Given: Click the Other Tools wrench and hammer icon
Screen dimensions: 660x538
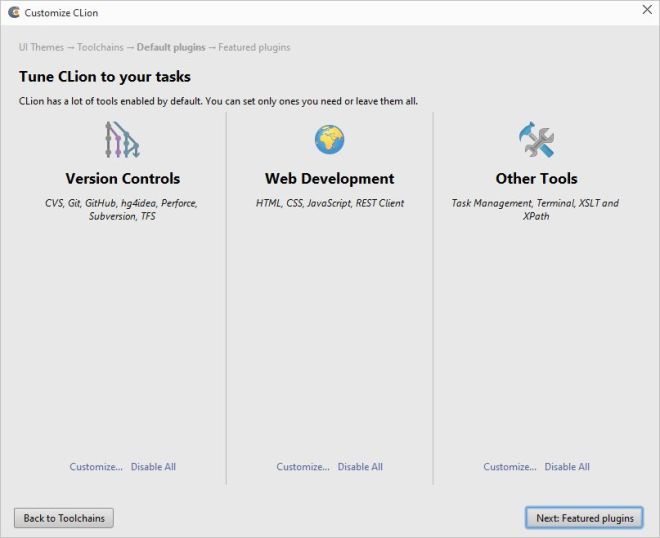Looking at the screenshot, I should (536, 140).
